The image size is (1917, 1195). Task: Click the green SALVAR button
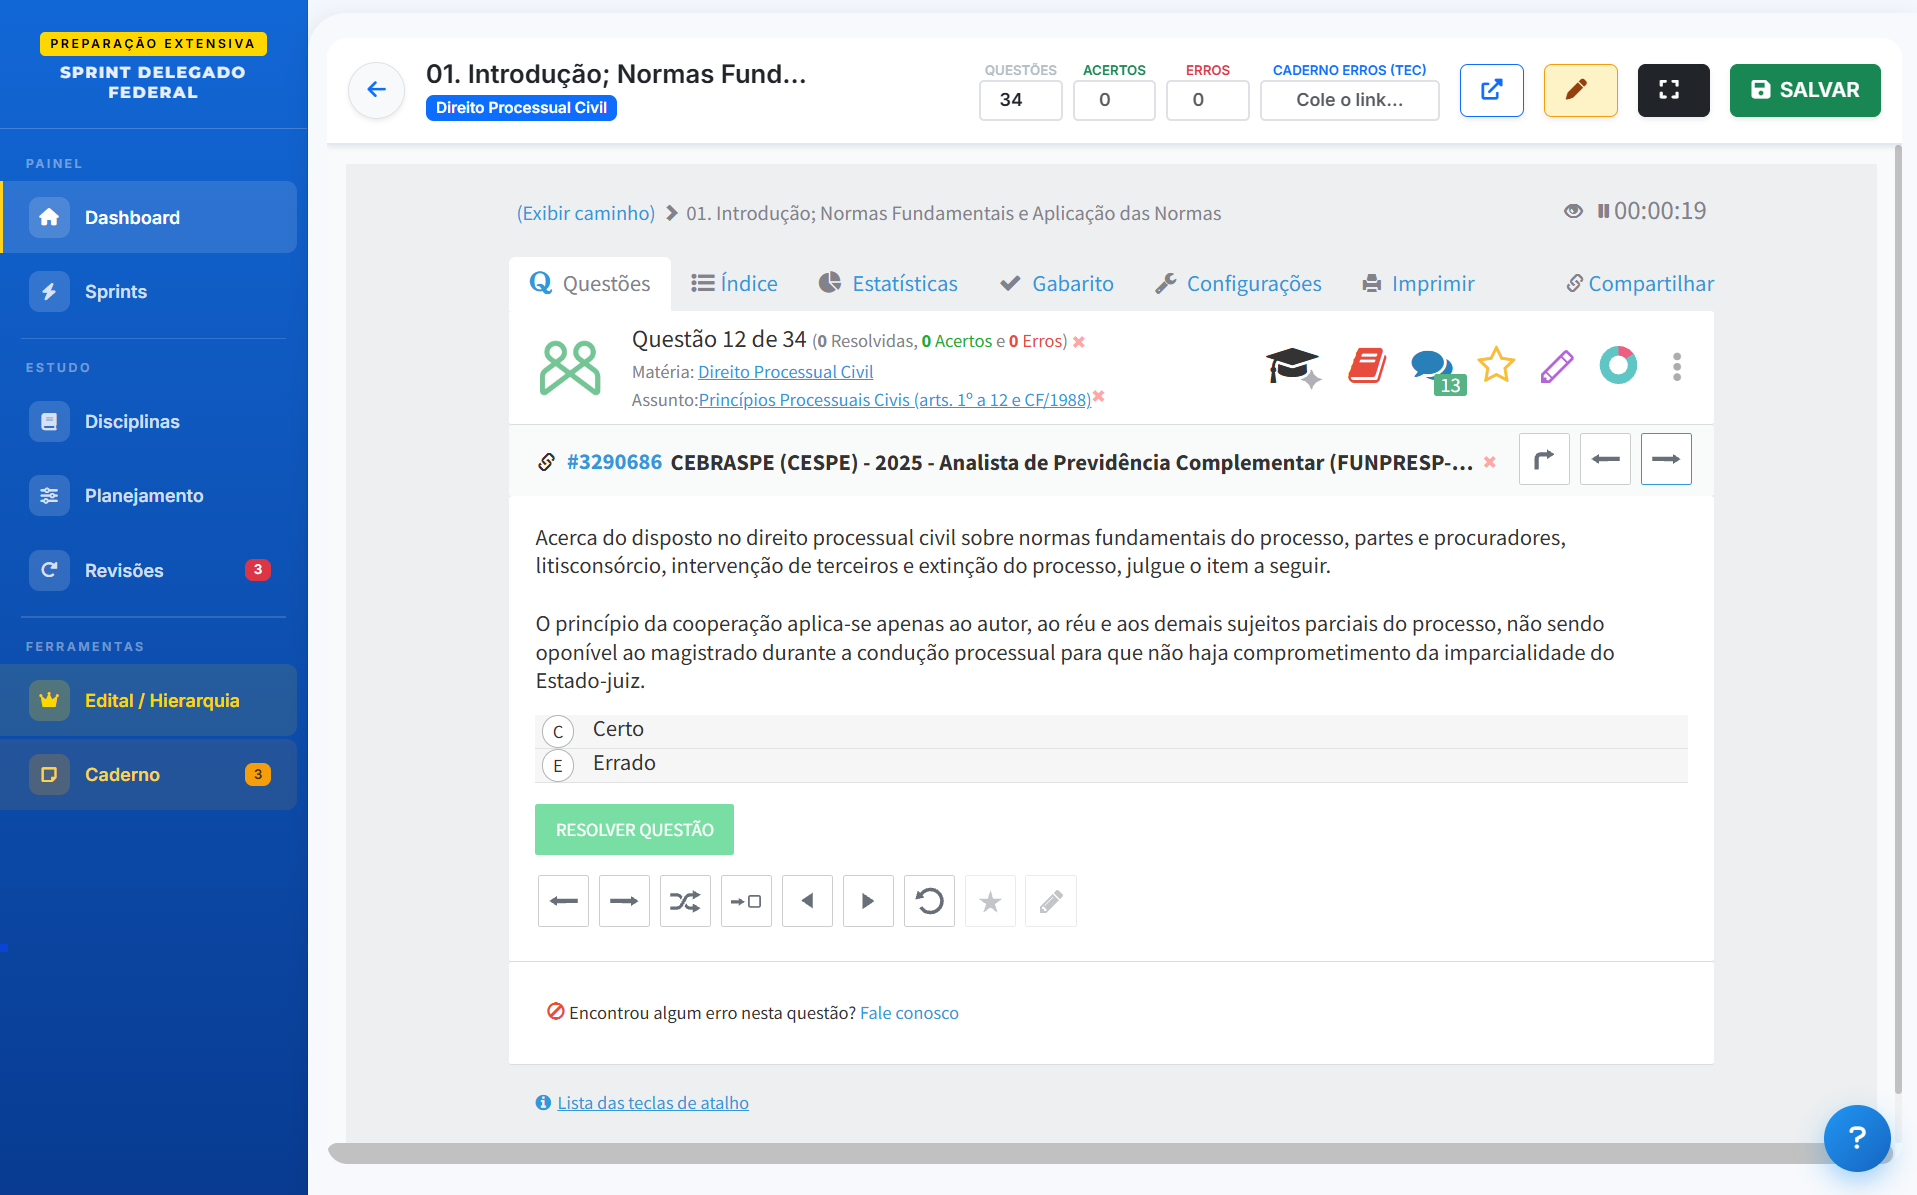point(1805,90)
